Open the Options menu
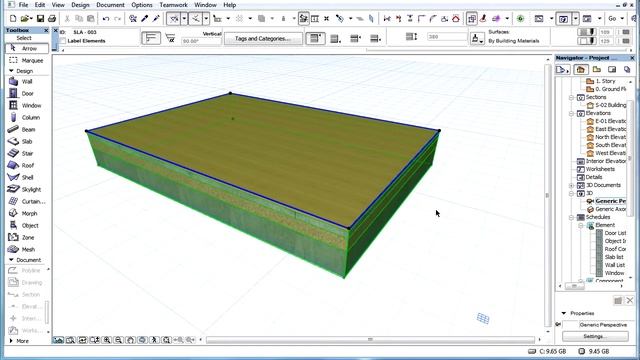The image size is (640, 360). pos(142,5)
